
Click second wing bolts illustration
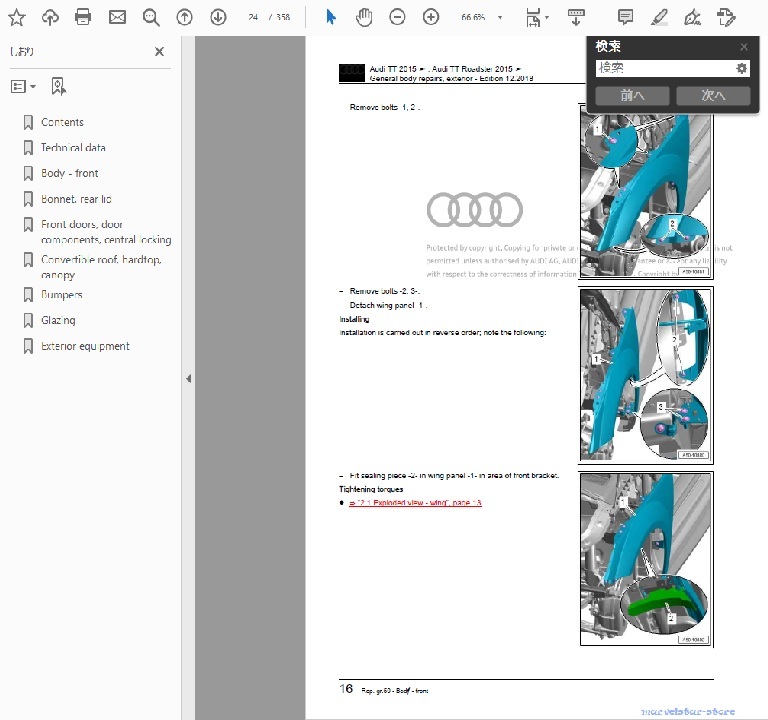coord(646,375)
